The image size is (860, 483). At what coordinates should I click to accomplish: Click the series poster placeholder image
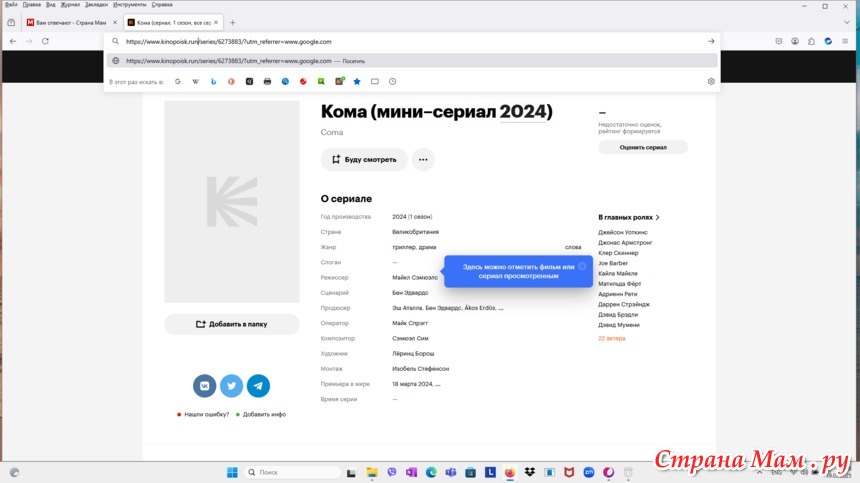232,201
